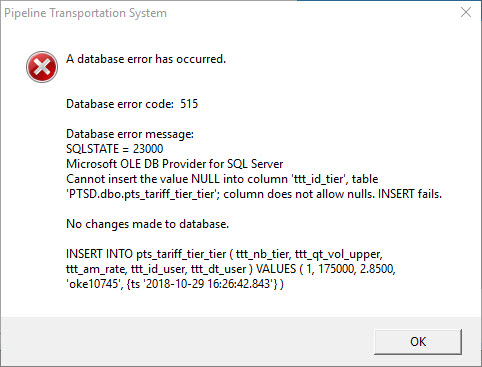Screen dimensions: 482x367
Task: Click the Pipeline Transportation System title text
Action: [x=85, y=13]
